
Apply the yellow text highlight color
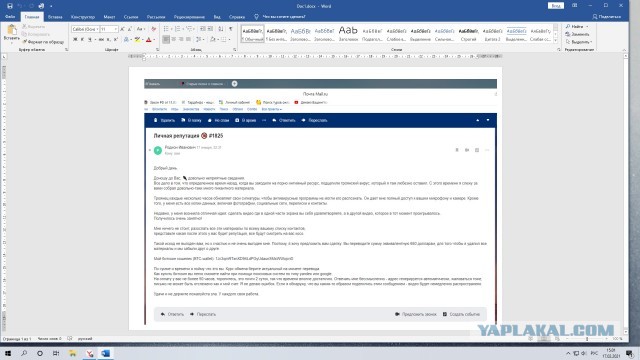pos(138,40)
